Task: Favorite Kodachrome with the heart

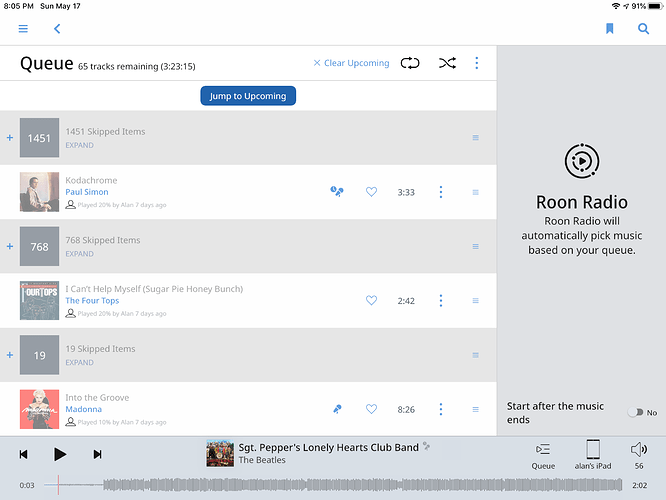Action: coord(371,192)
